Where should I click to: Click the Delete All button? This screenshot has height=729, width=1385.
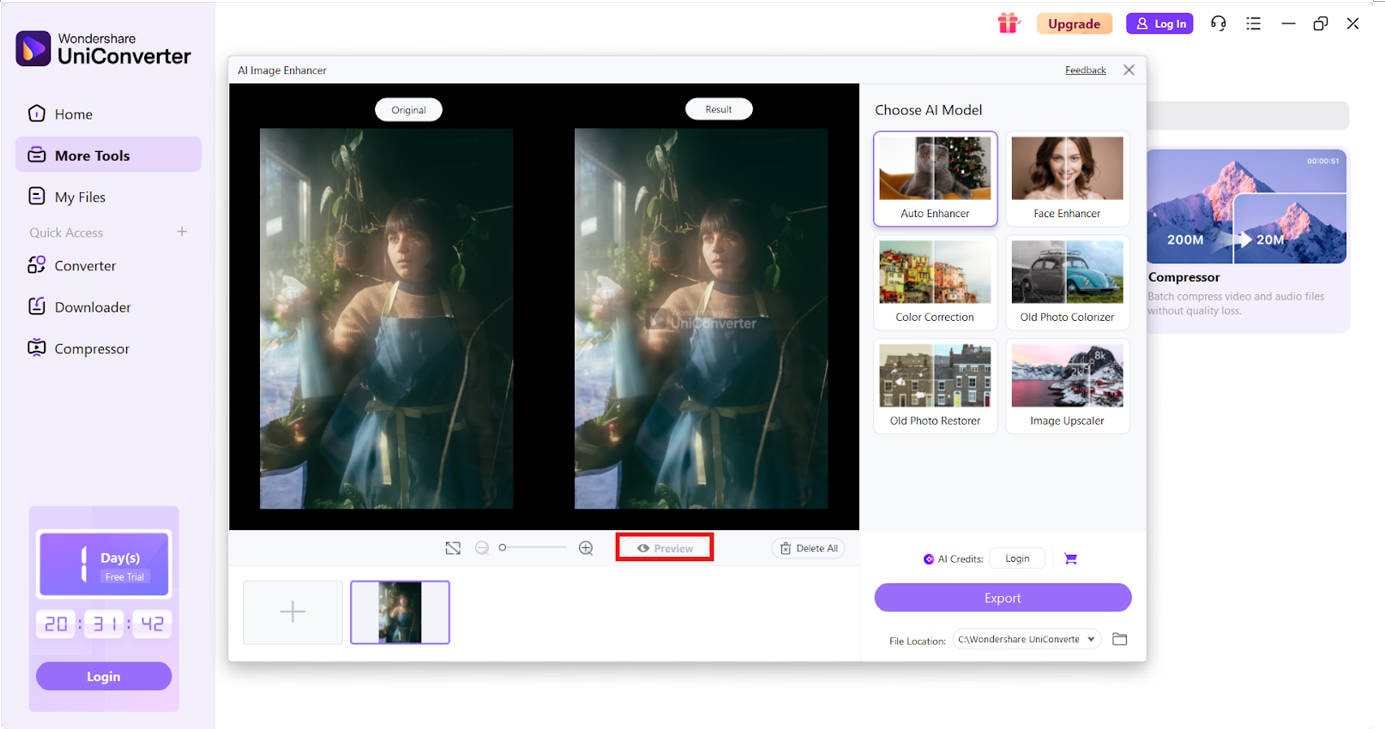tap(809, 548)
